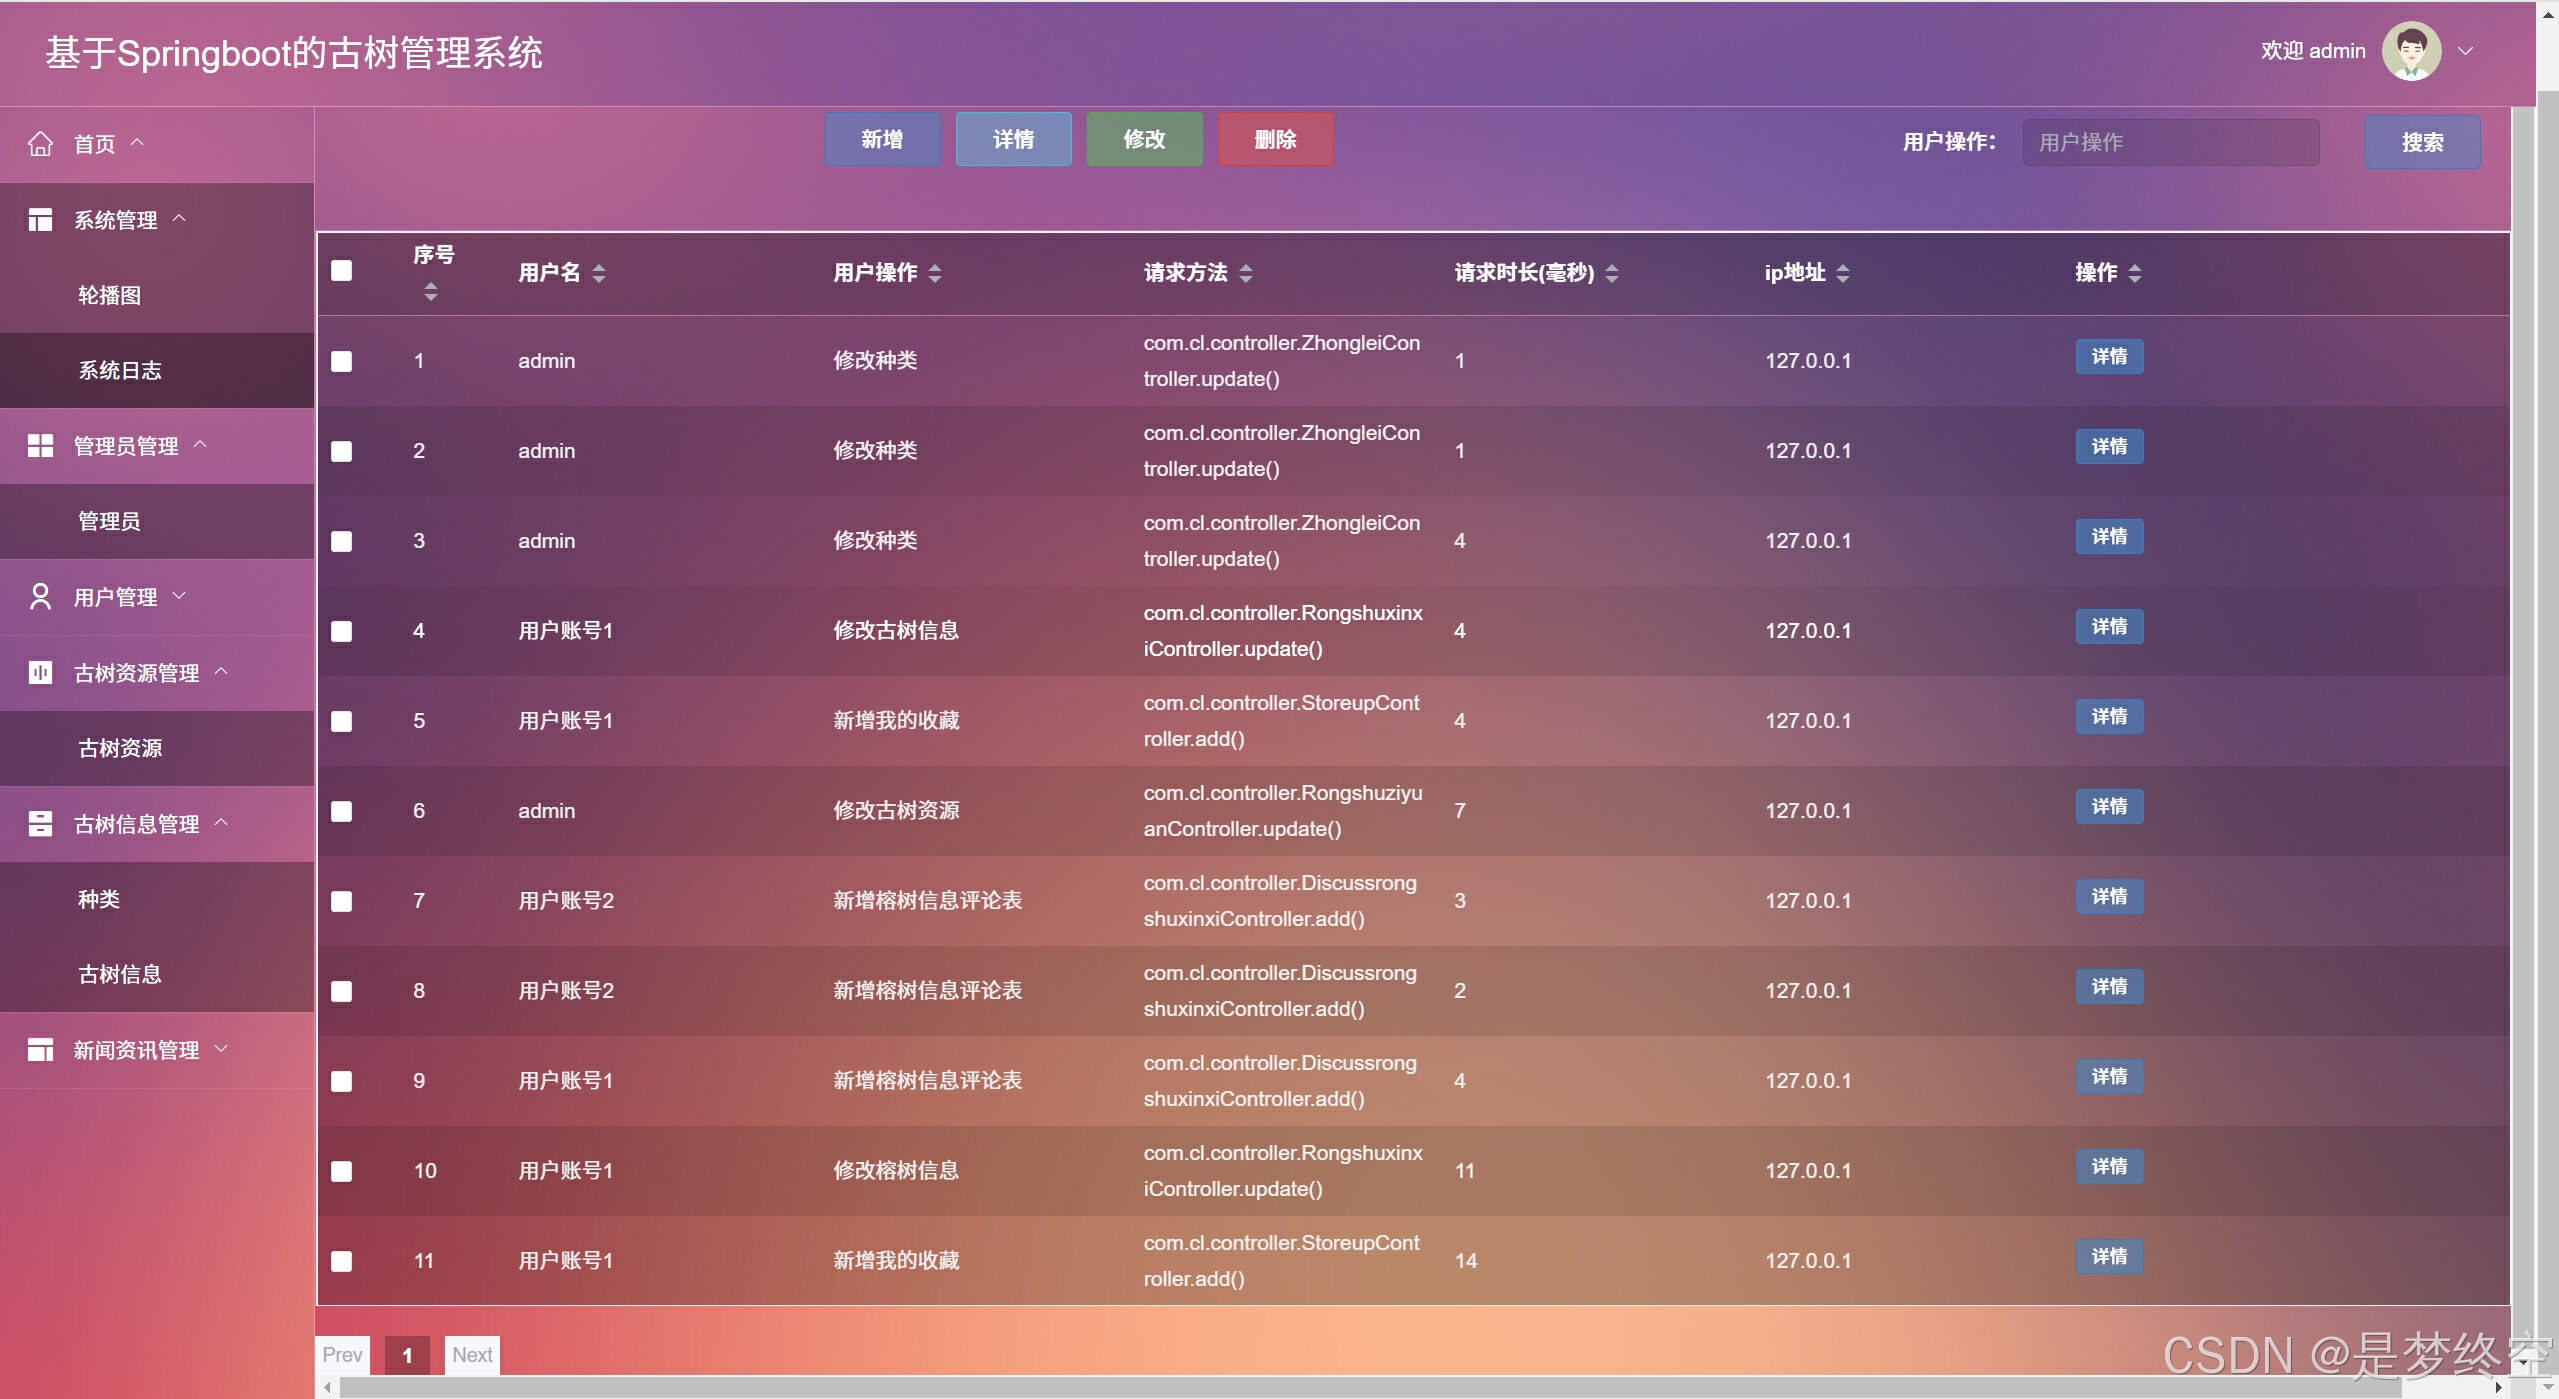
Task: Click the Prev pagination button
Action: click(x=342, y=1355)
